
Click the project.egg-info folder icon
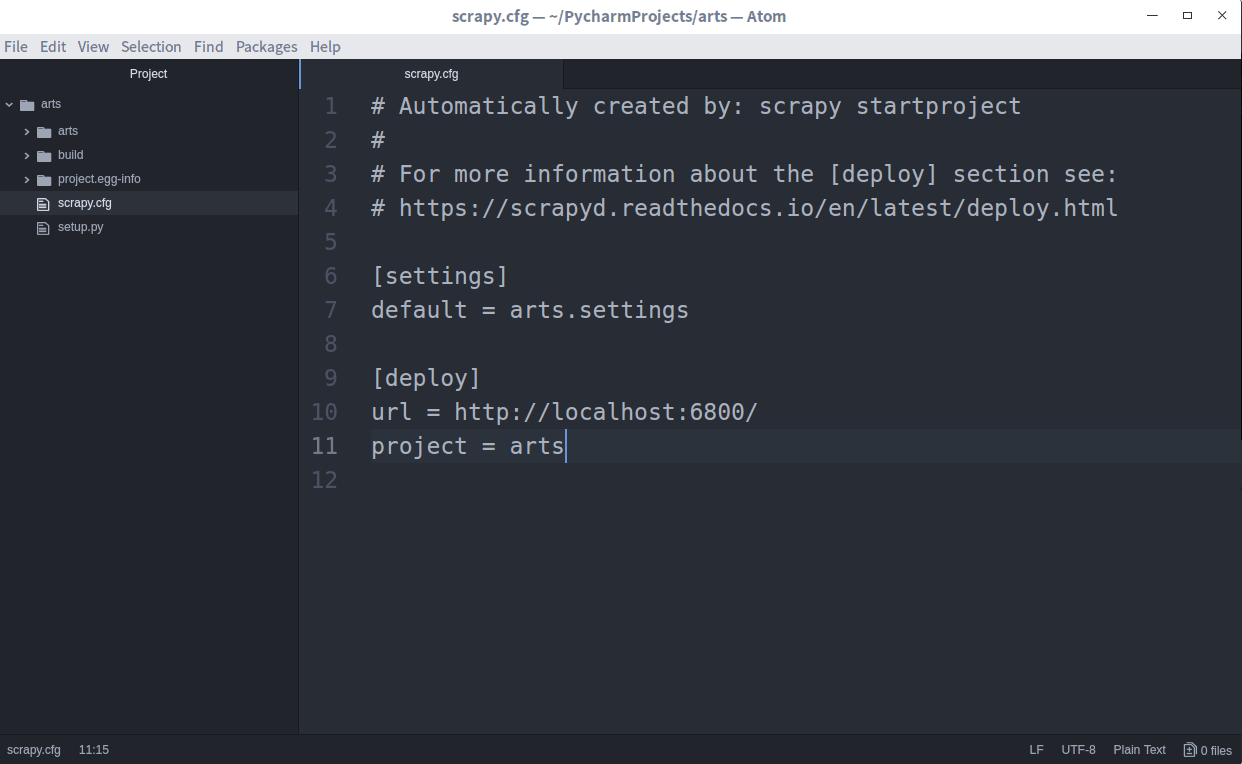pos(45,179)
